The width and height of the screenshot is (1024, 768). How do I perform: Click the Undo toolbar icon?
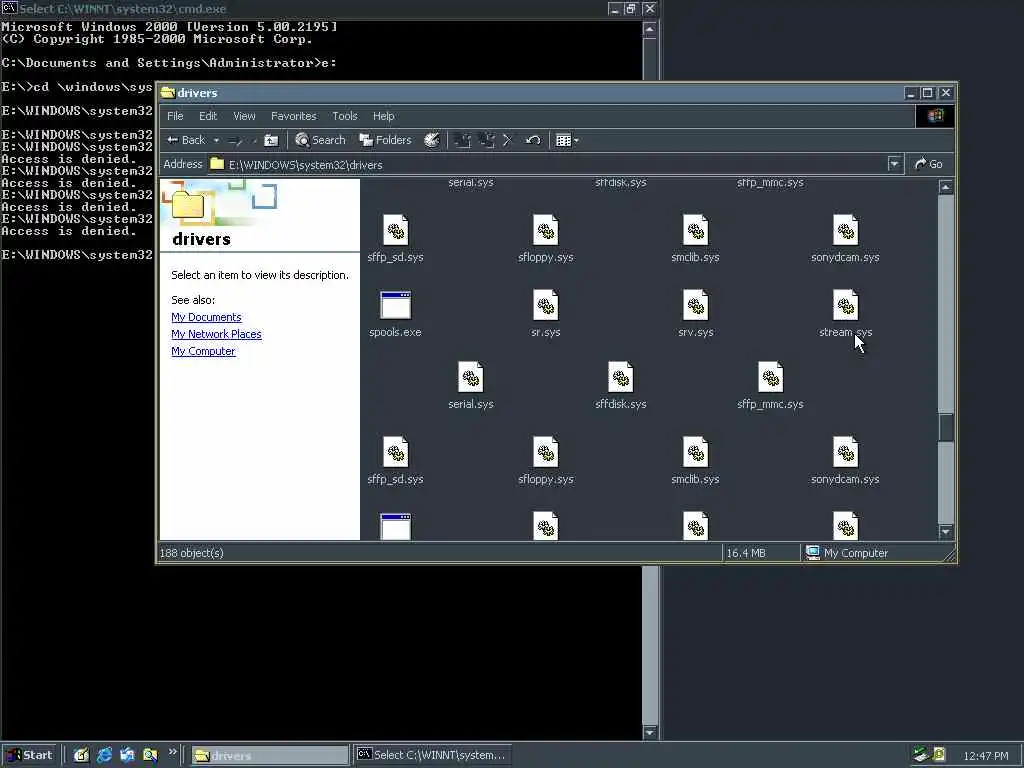(x=533, y=140)
